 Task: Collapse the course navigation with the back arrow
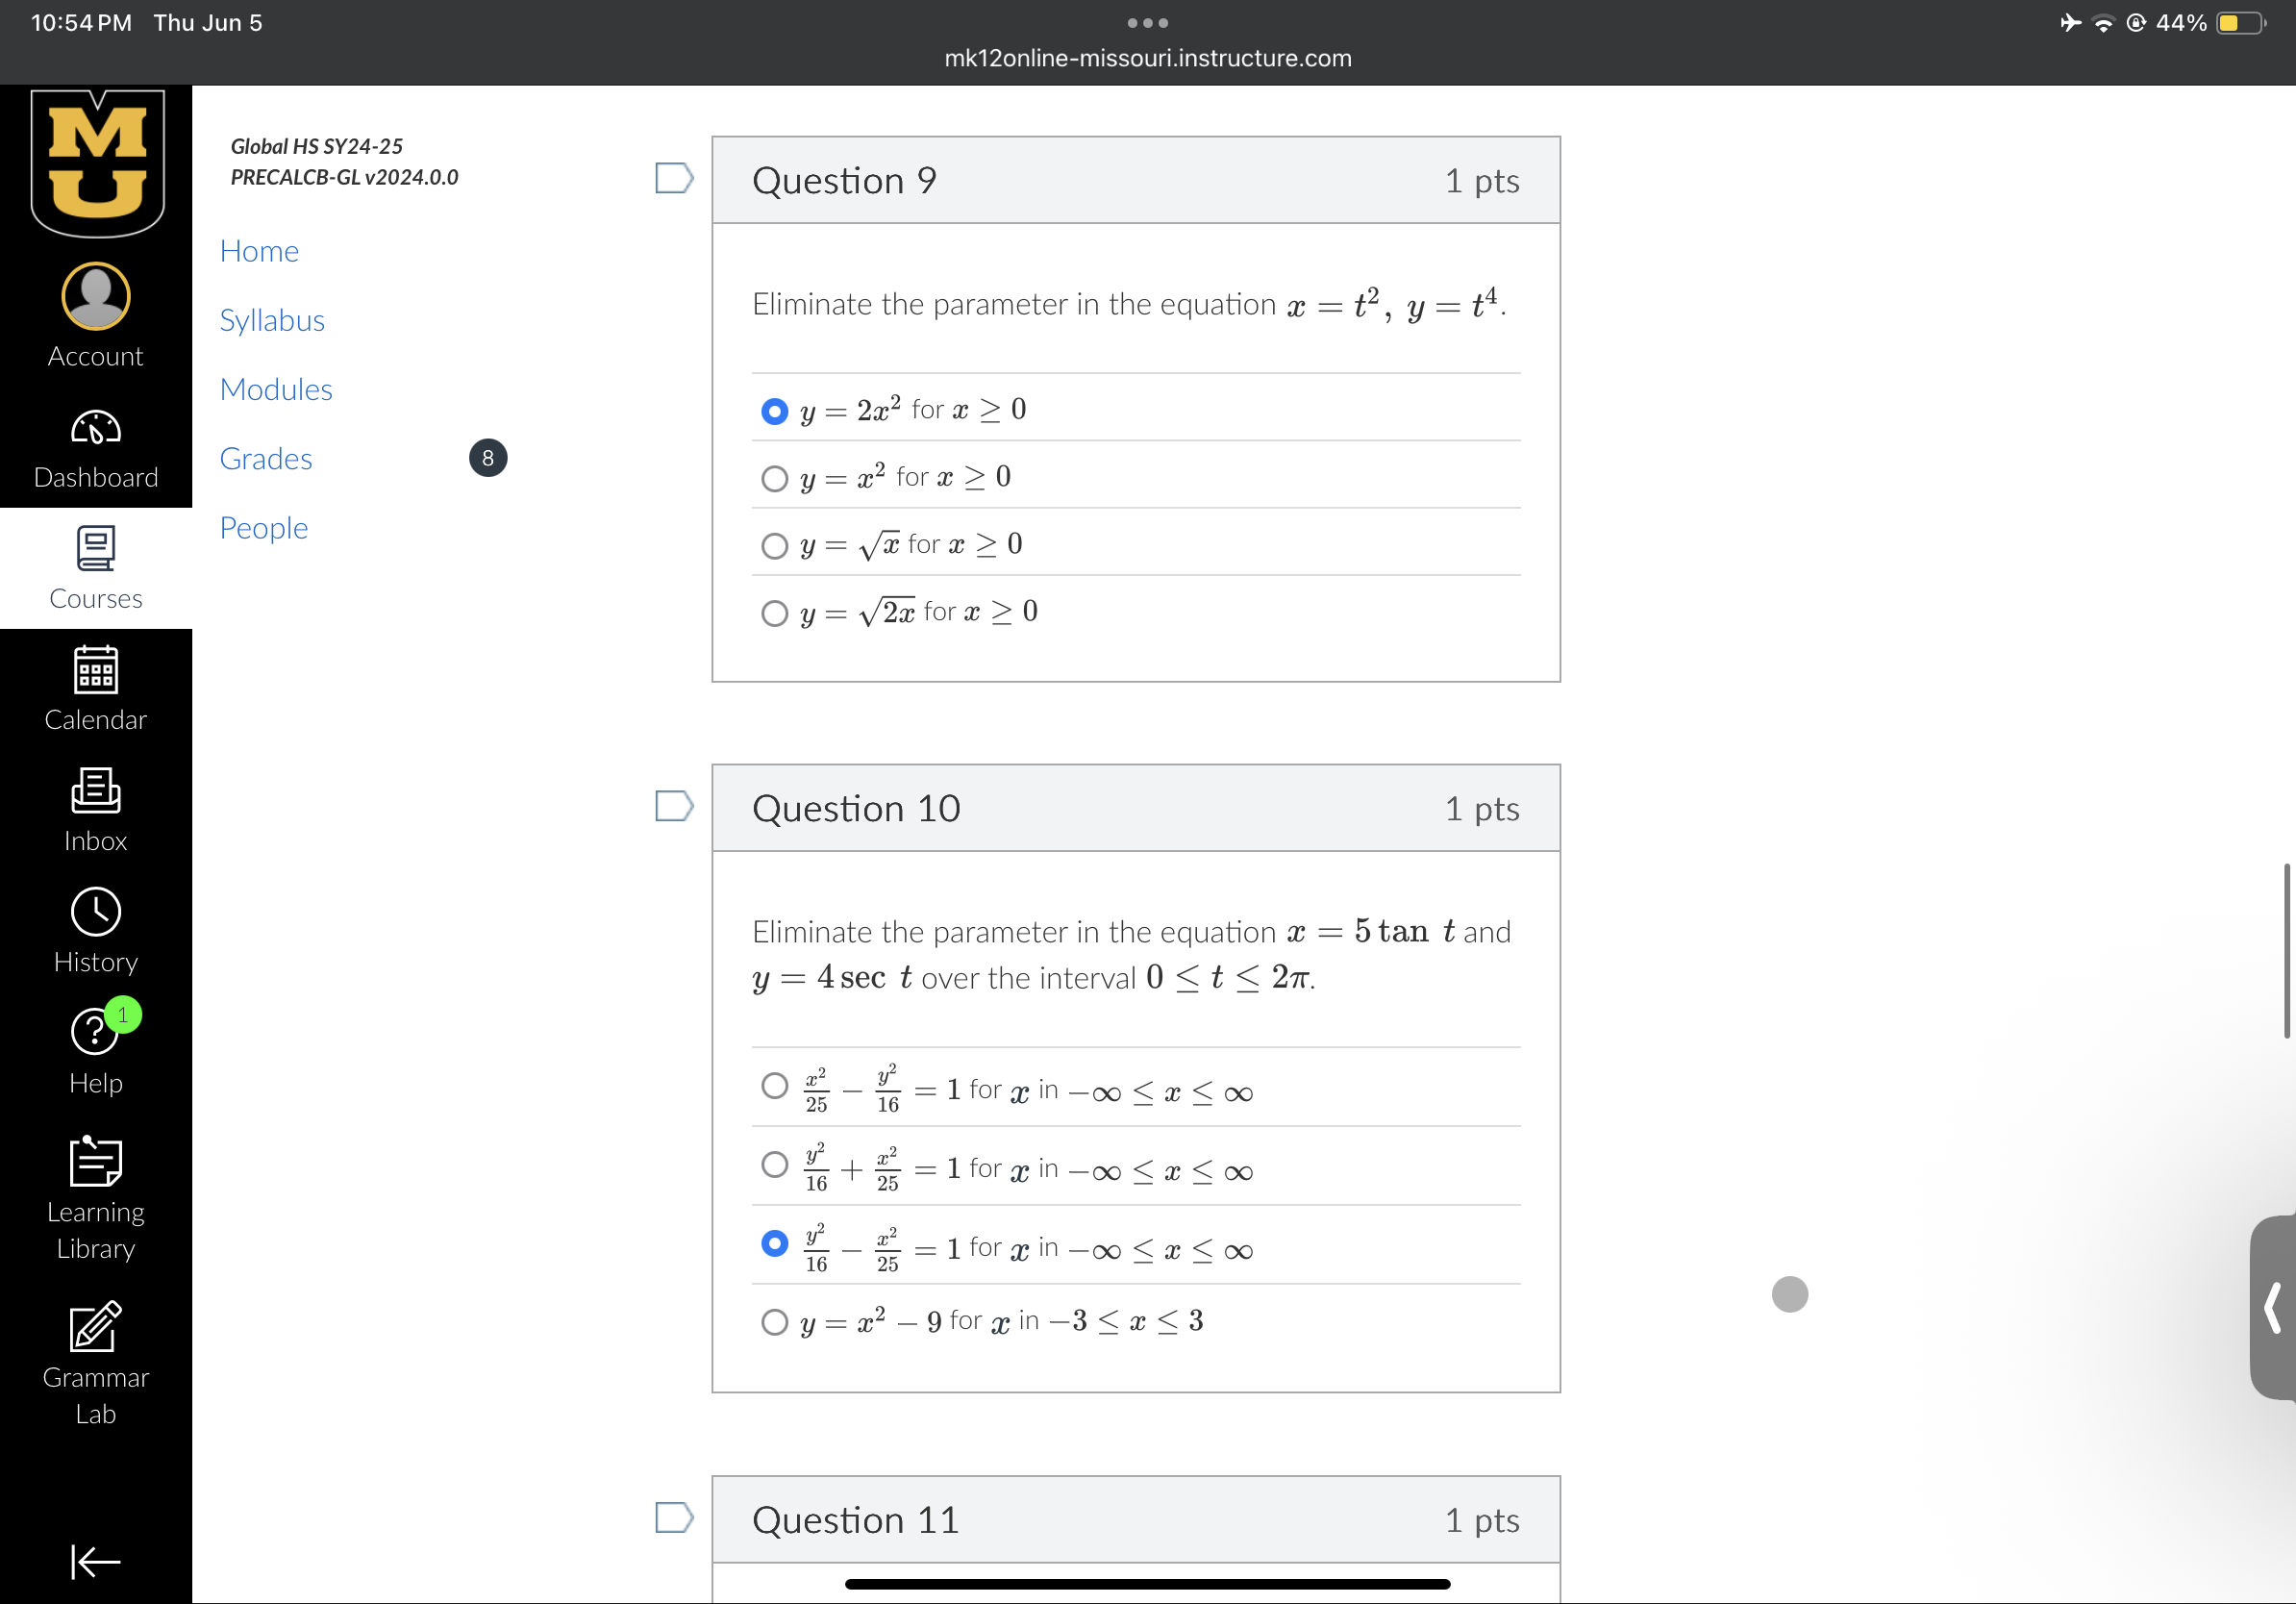click(95, 1561)
